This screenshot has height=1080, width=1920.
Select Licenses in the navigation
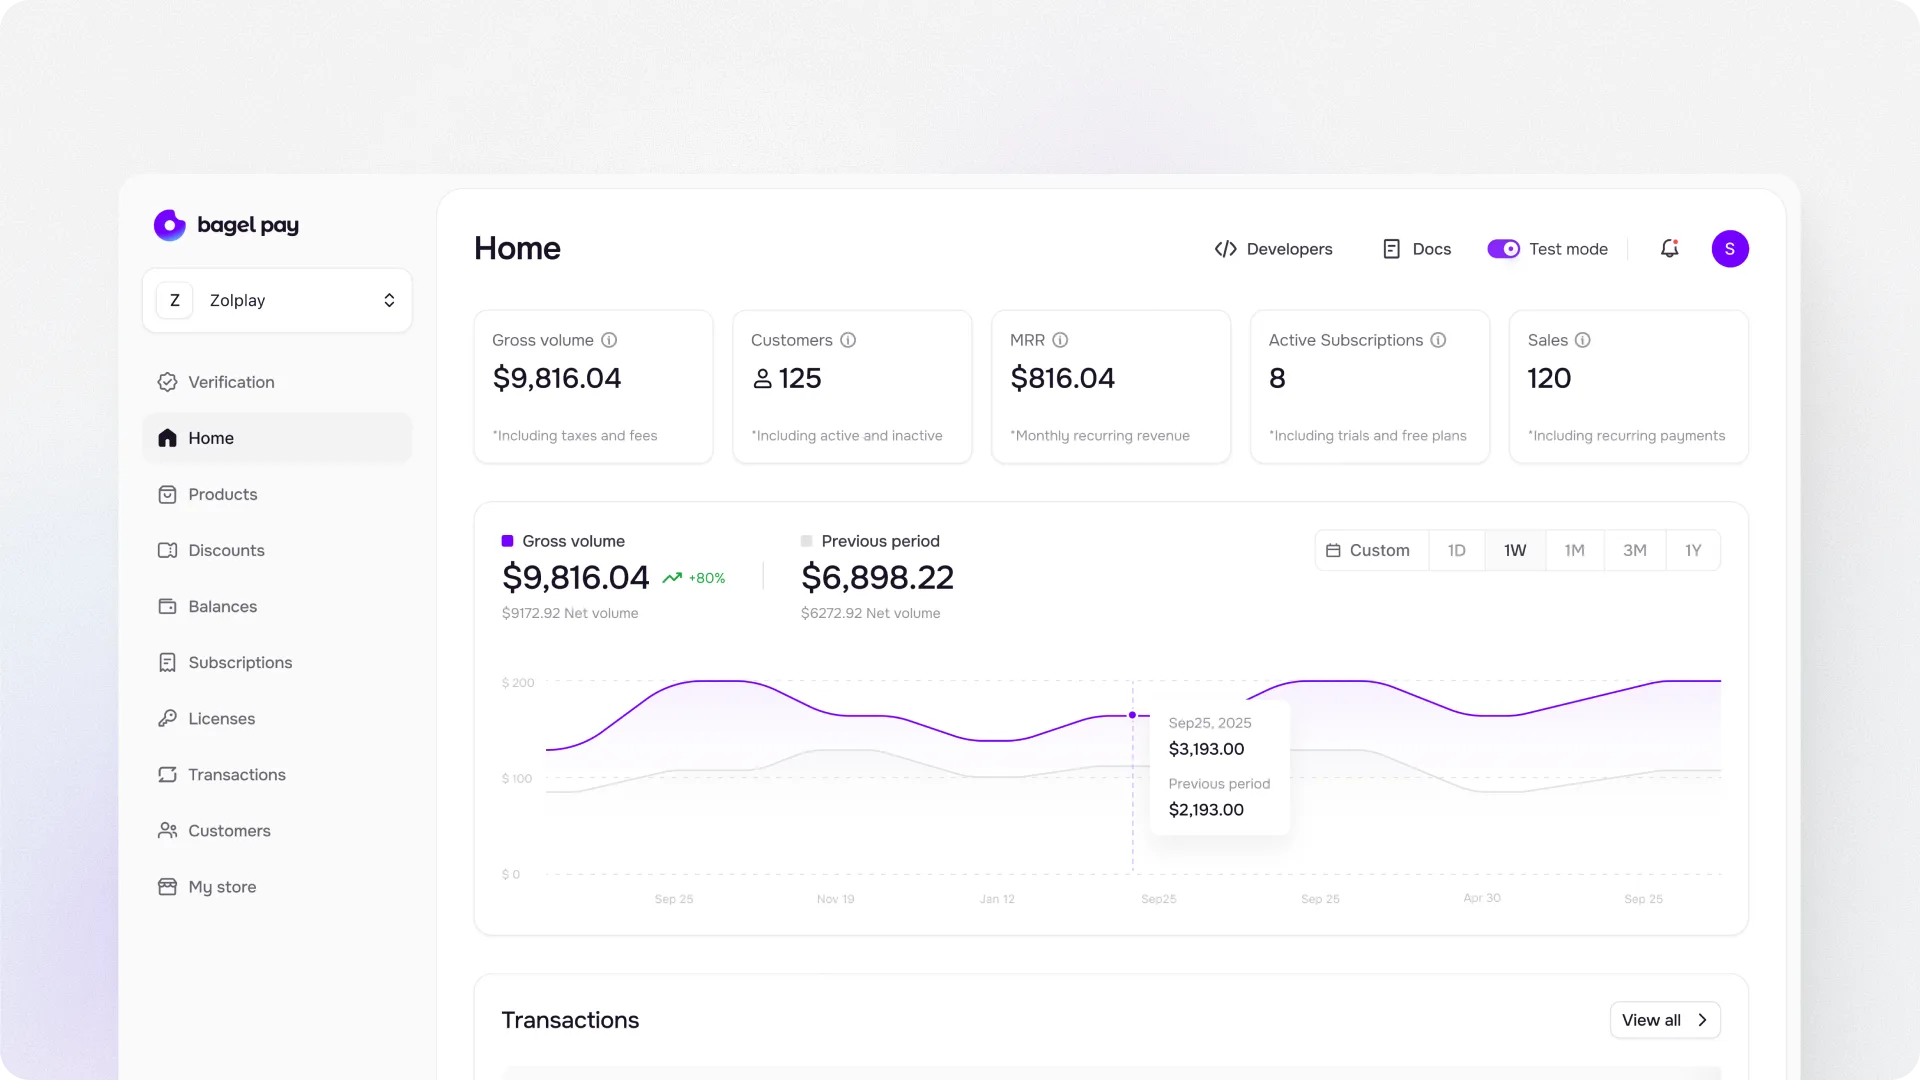[277, 718]
